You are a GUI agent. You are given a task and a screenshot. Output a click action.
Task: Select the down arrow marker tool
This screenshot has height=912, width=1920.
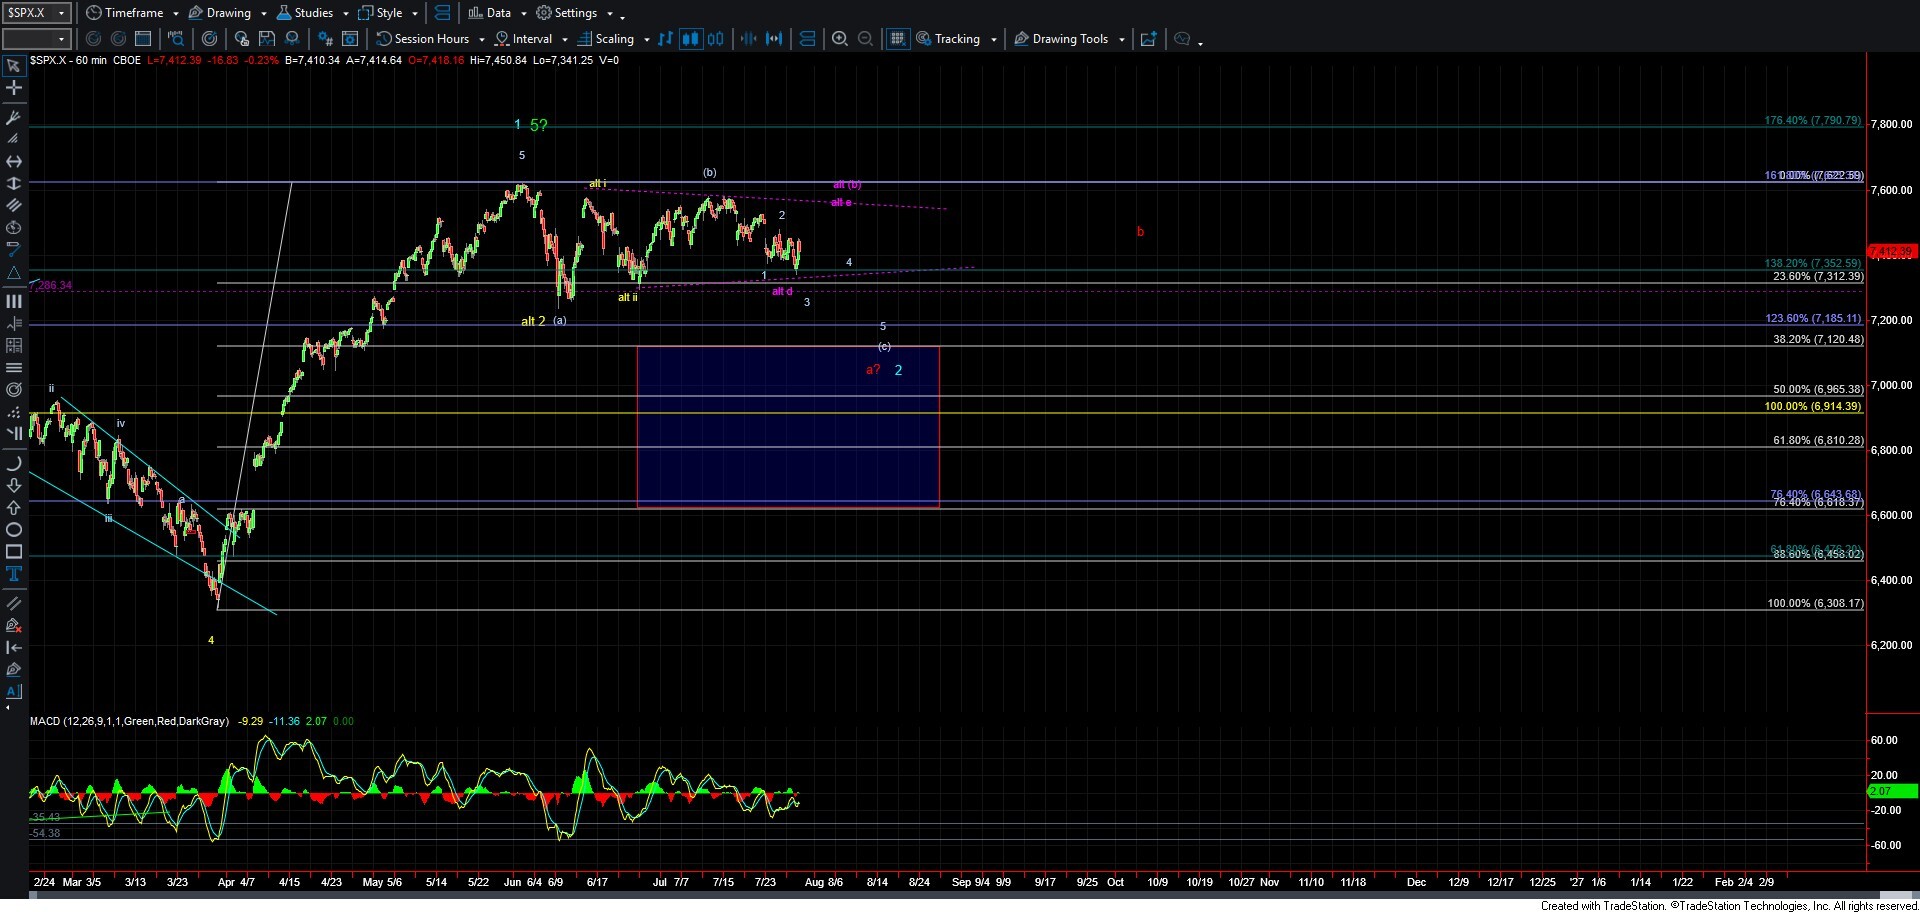(14, 486)
